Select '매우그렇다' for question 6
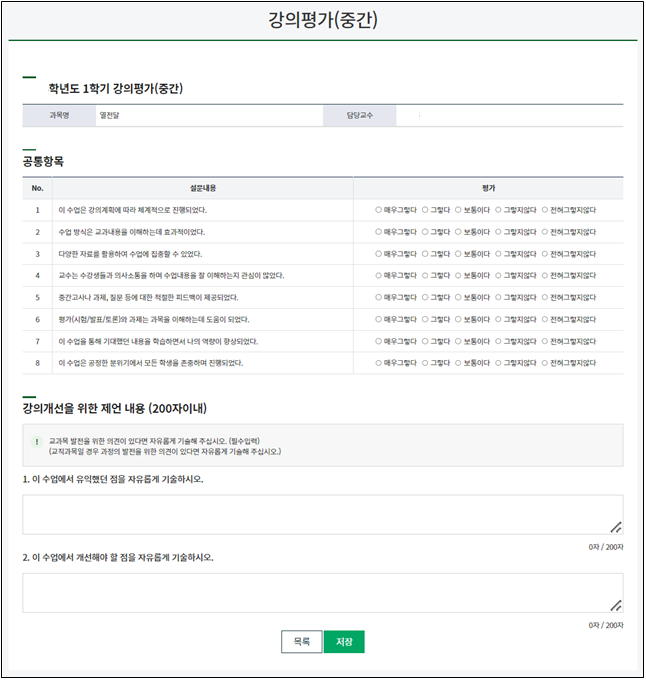 379,319
